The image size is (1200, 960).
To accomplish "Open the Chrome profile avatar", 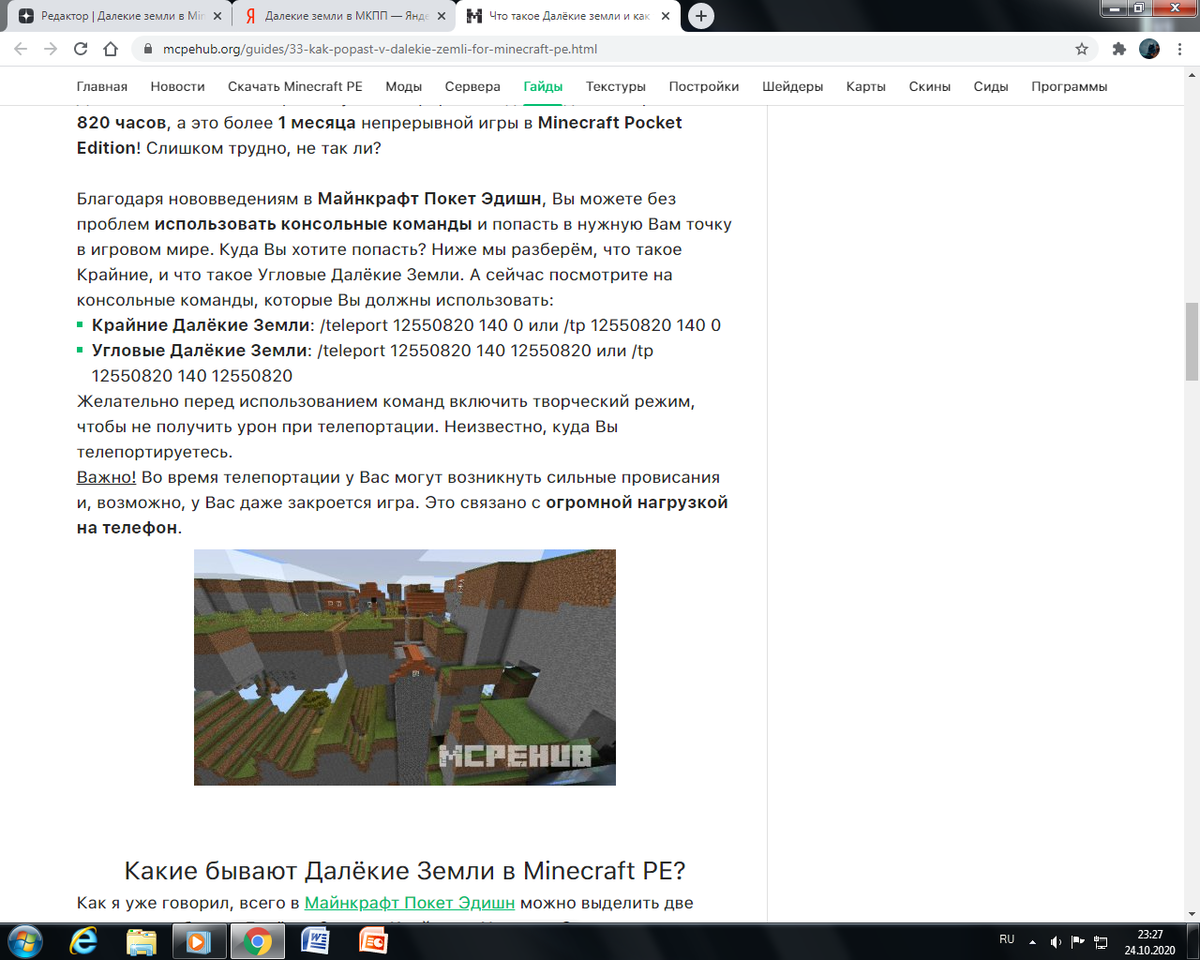I will click(x=1150, y=48).
